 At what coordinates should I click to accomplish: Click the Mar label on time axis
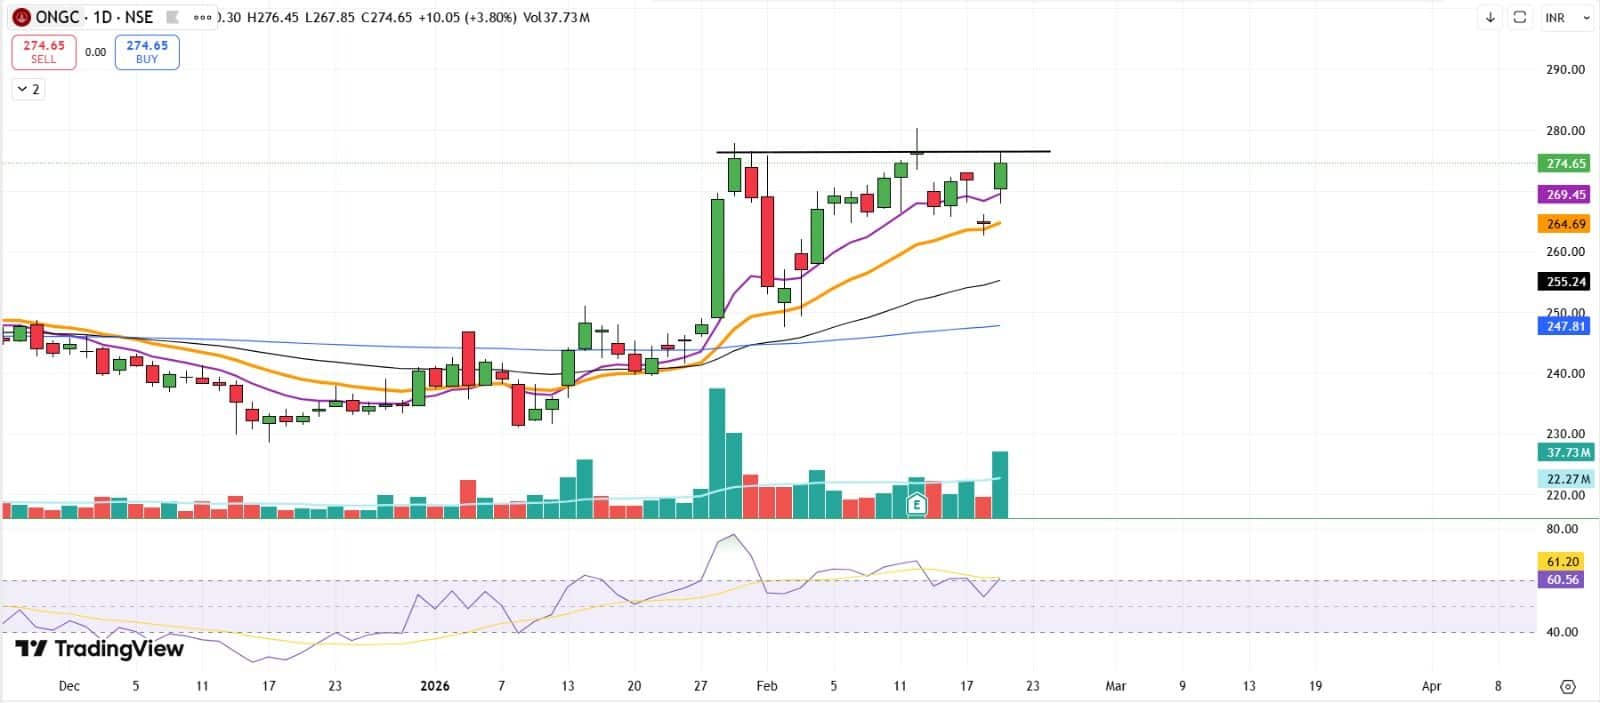pos(1115,686)
